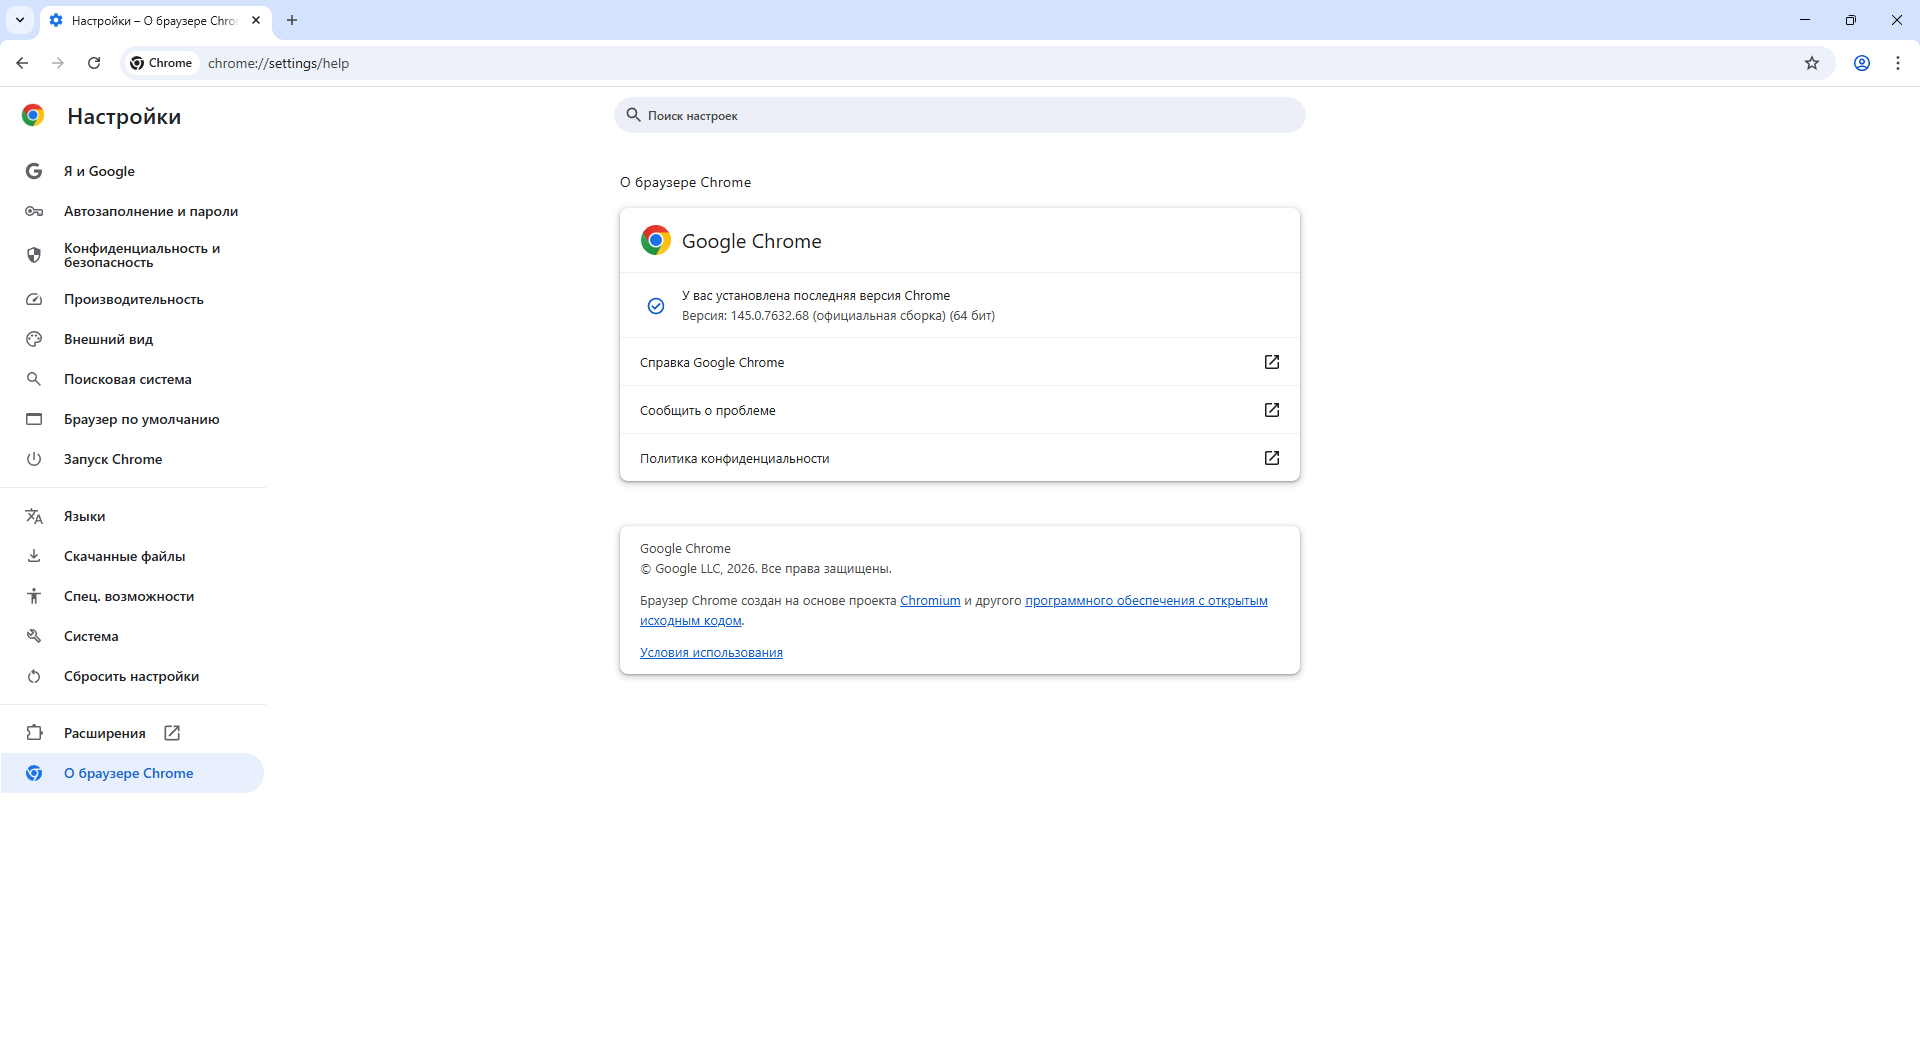Viewport: 1920px width, 1040px height.
Task: Click external link icon for Сообщить о проблеме
Action: (1272, 410)
